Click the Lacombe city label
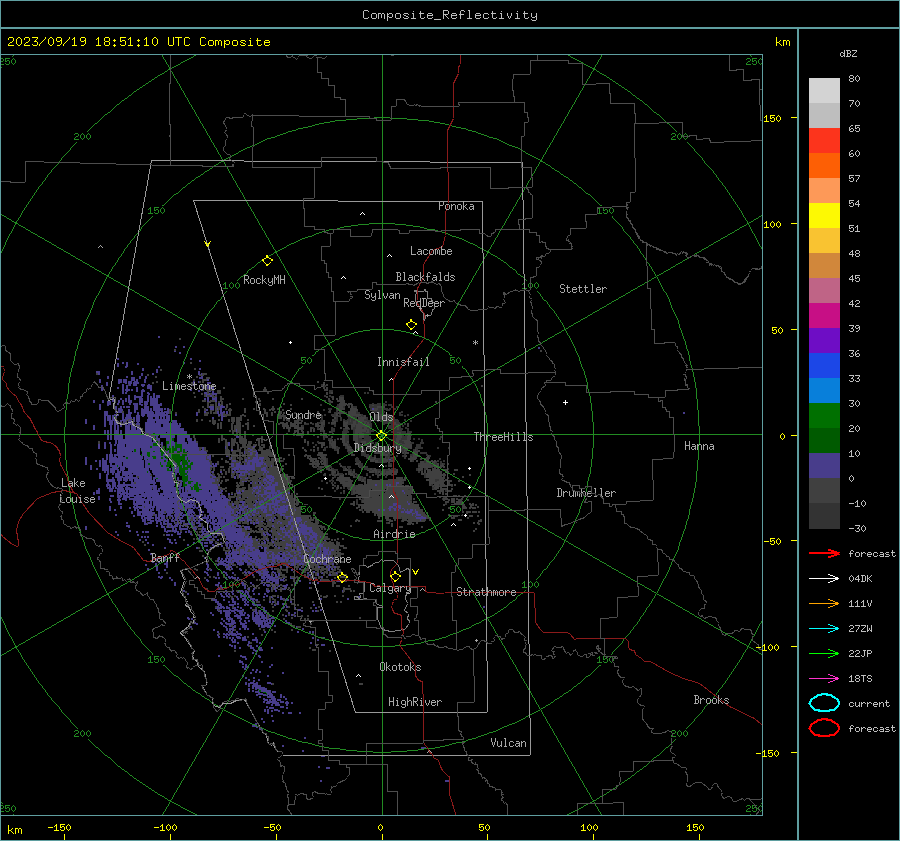900x841 pixels. pos(431,251)
